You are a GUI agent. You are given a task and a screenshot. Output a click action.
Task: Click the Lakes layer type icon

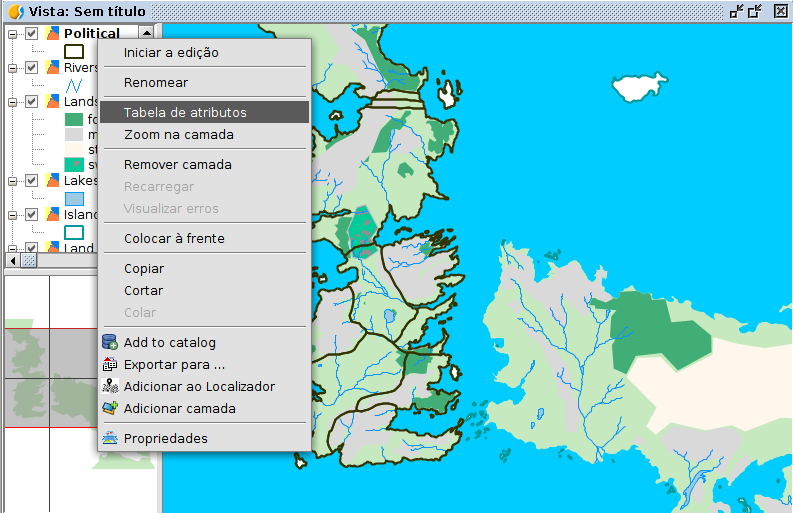click(x=52, y=181)
